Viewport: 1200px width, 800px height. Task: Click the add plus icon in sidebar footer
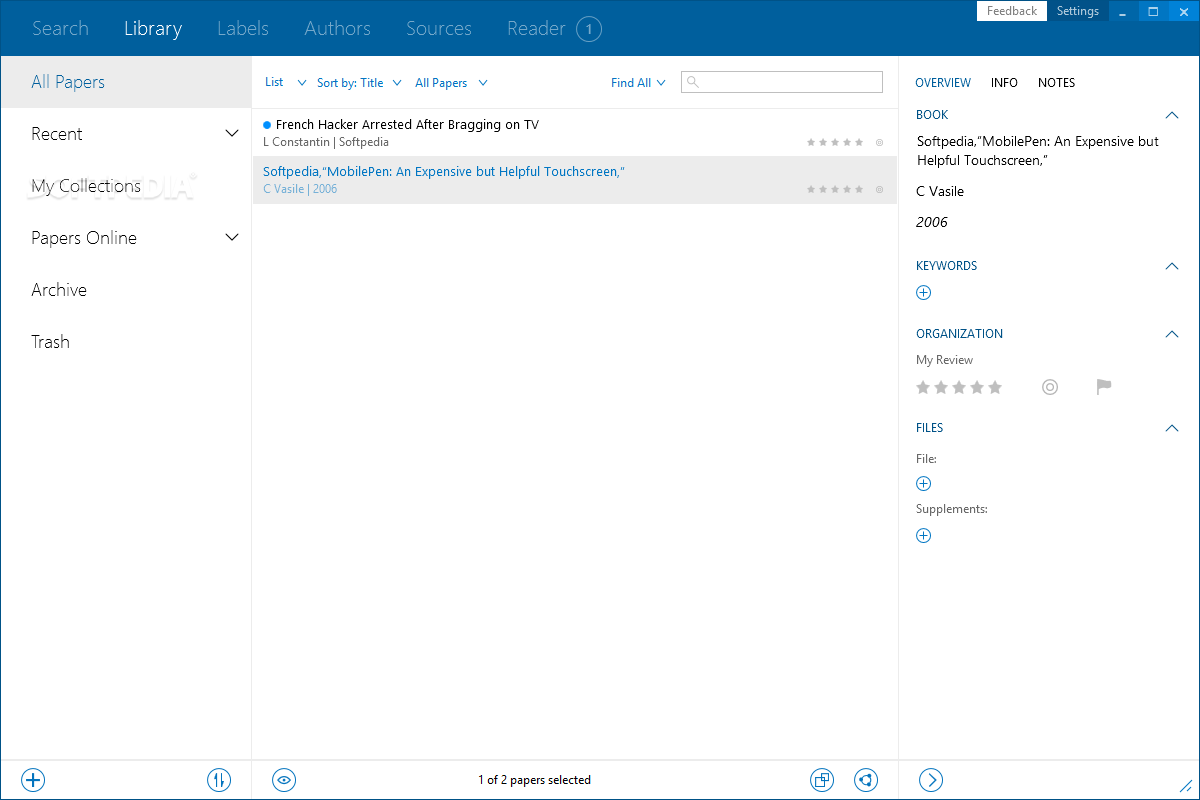(33, 780)
